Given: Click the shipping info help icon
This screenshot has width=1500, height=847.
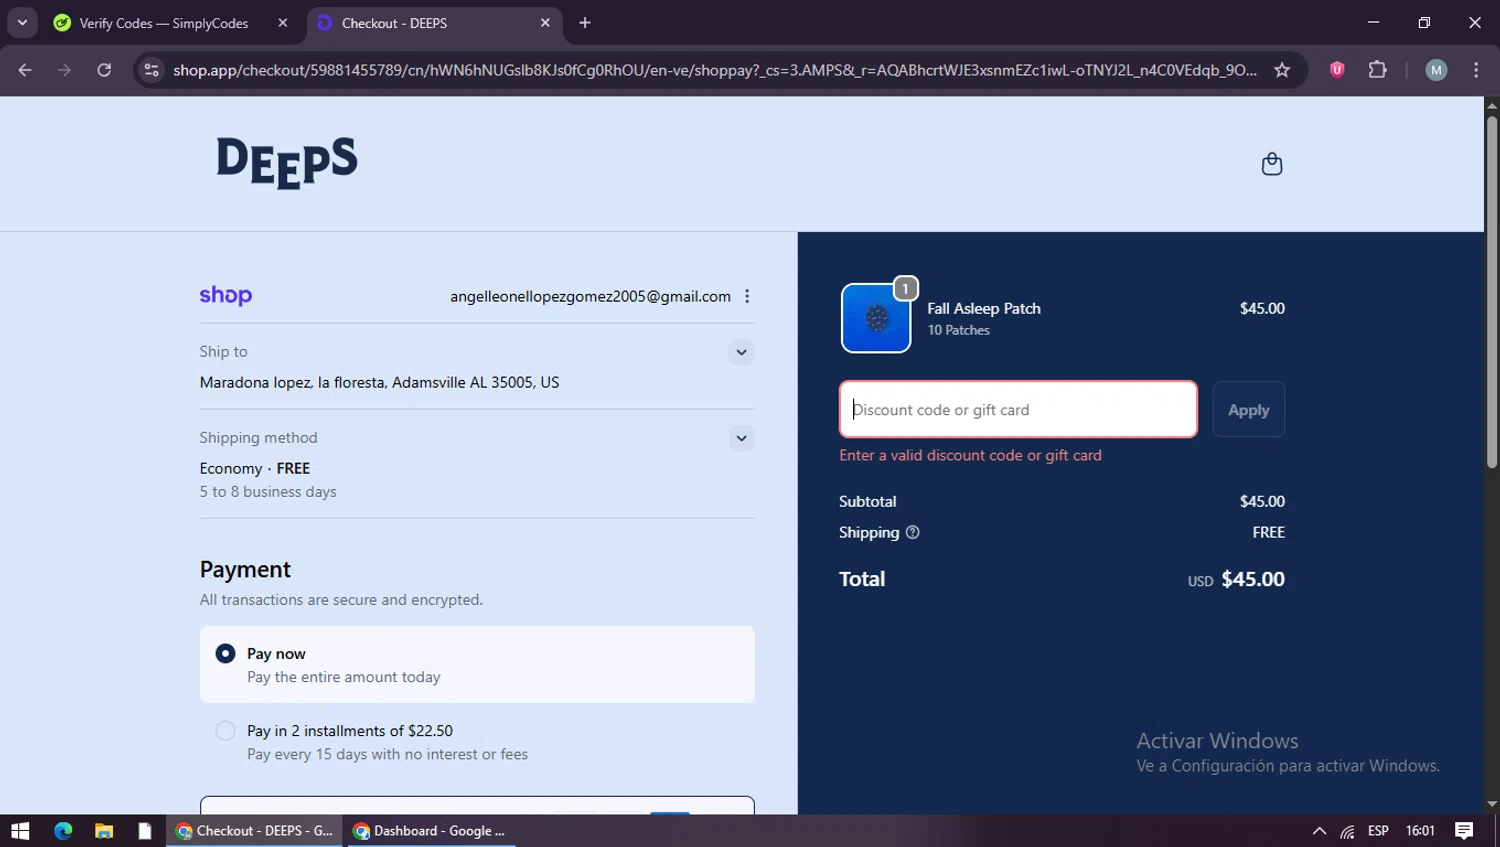Looking at the screenshot, I should pyautogui.click(x=912, y=532).
